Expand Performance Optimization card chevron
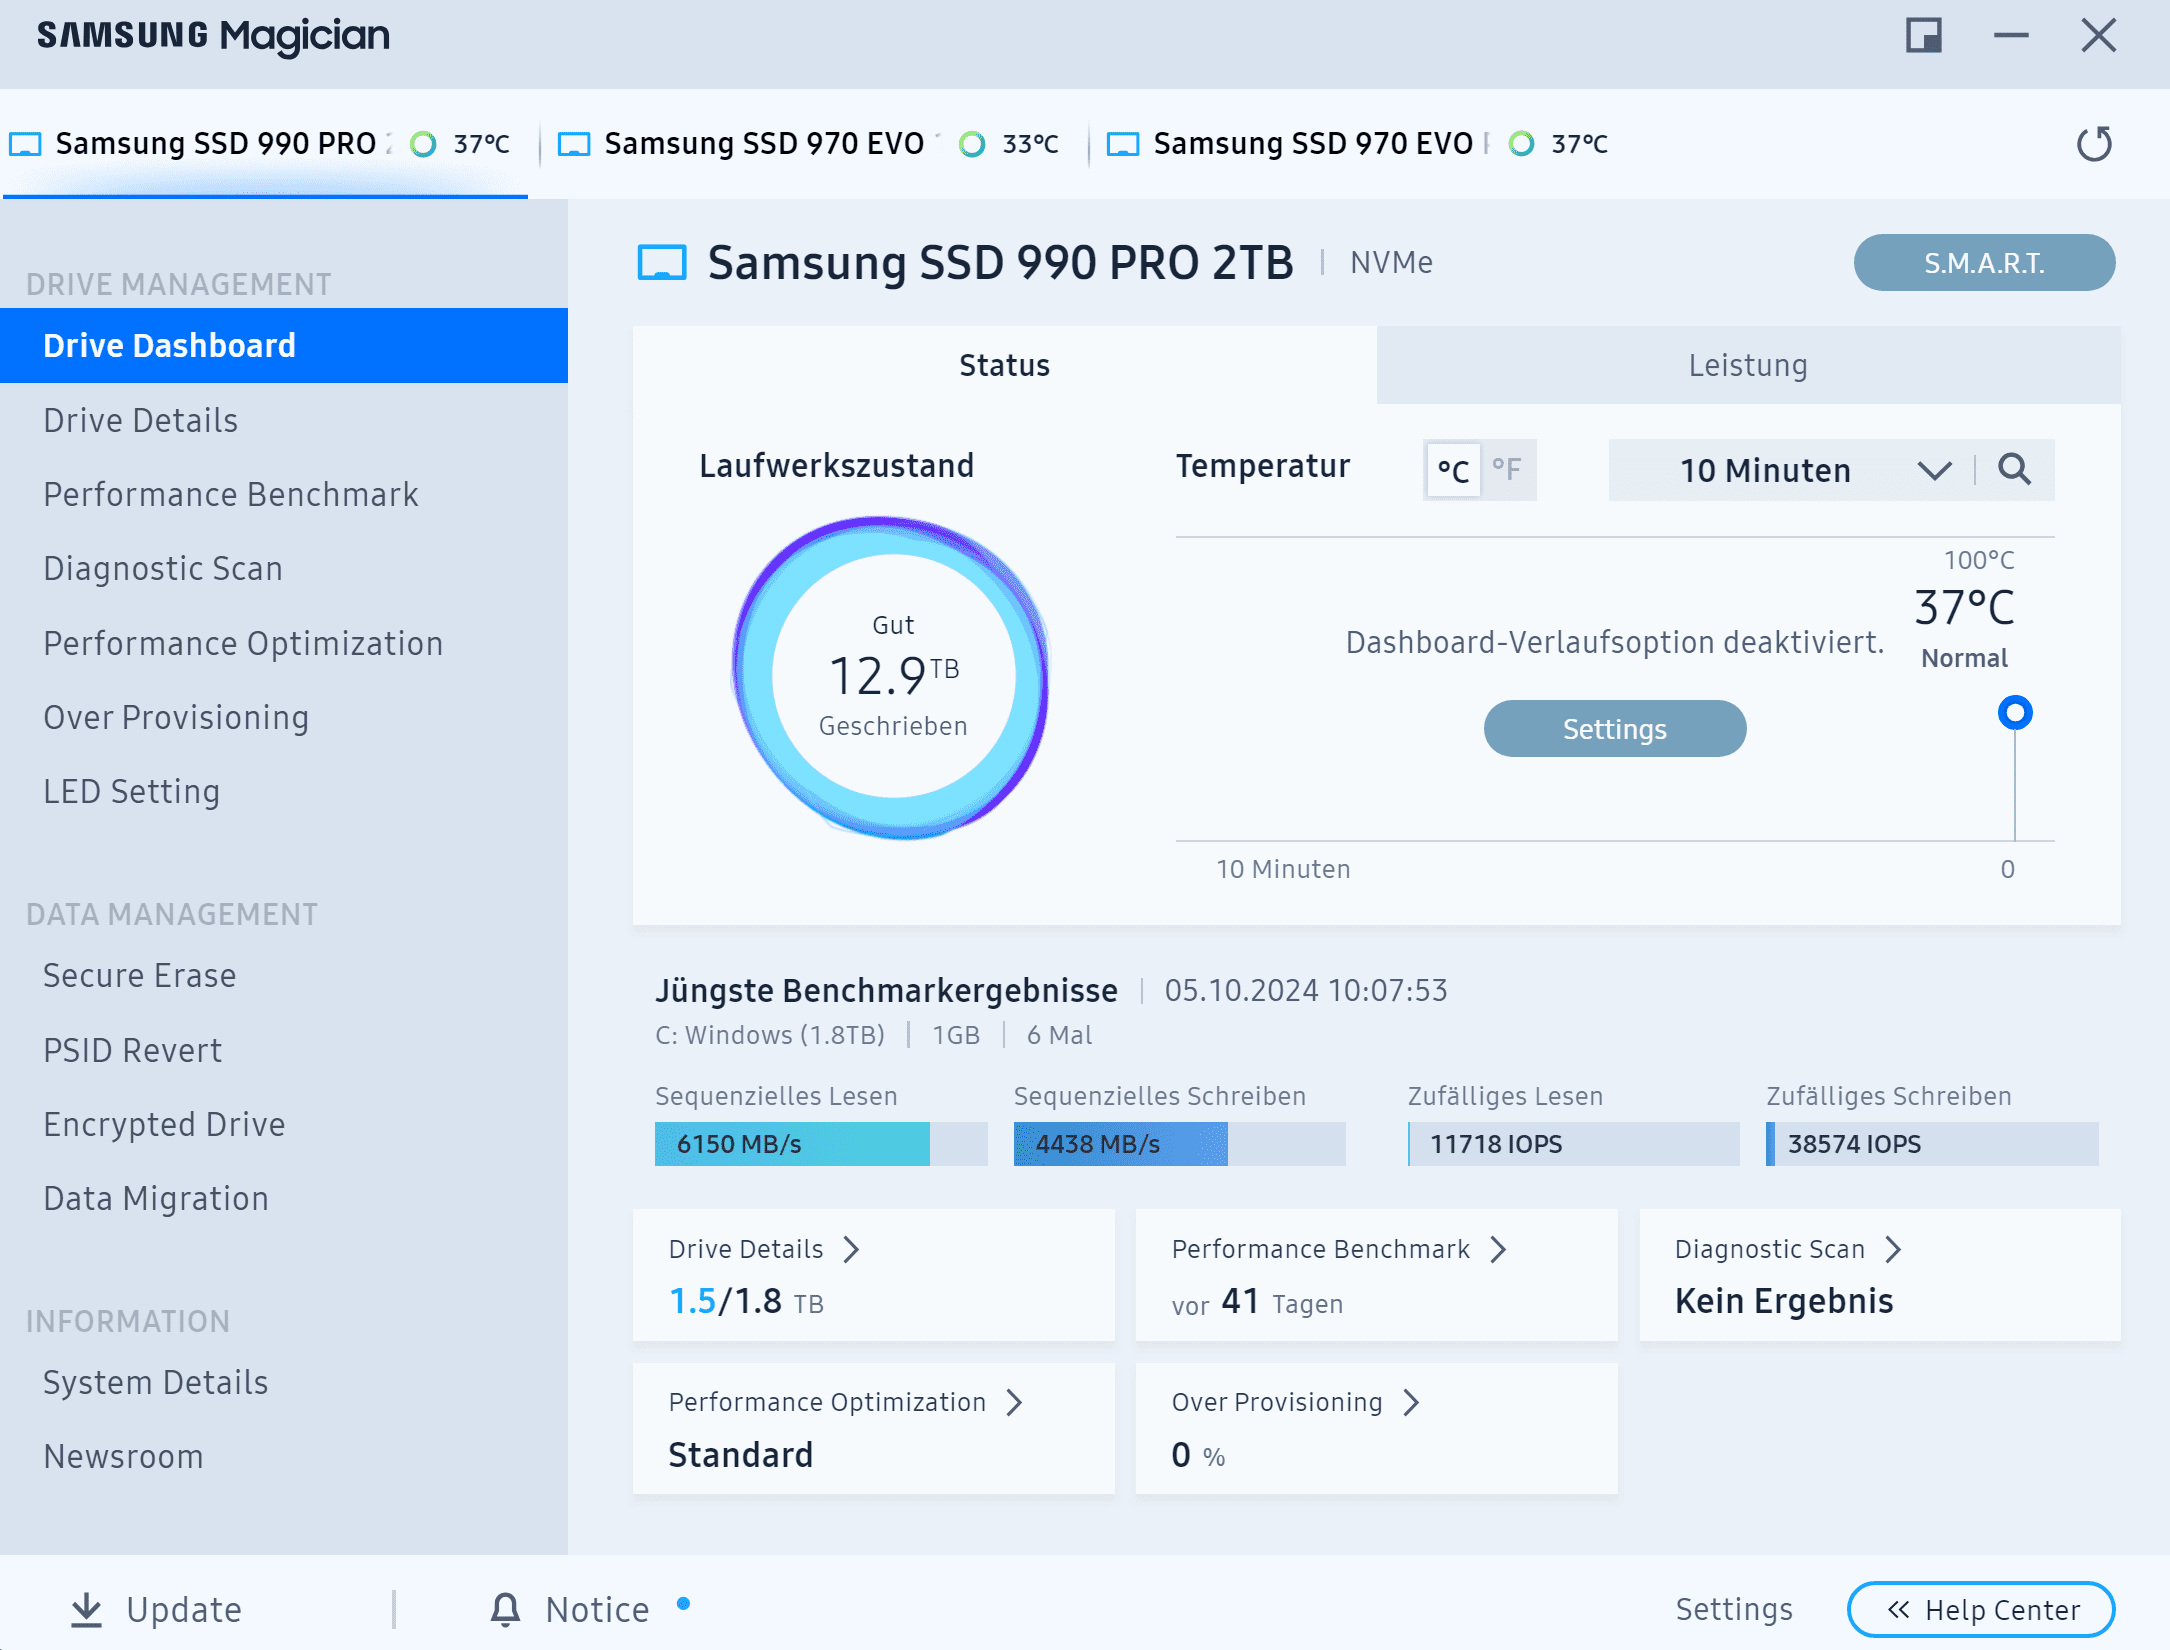2170x1650 pixels. pos(1014,1402)
